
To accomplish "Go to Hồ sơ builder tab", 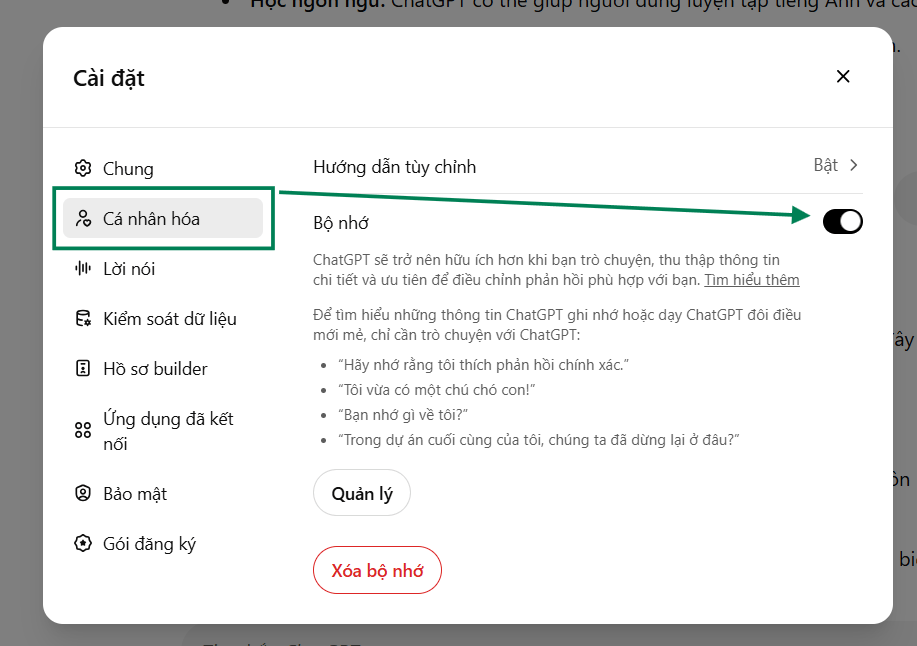I will pyautogui.click(x=163, y=368).
